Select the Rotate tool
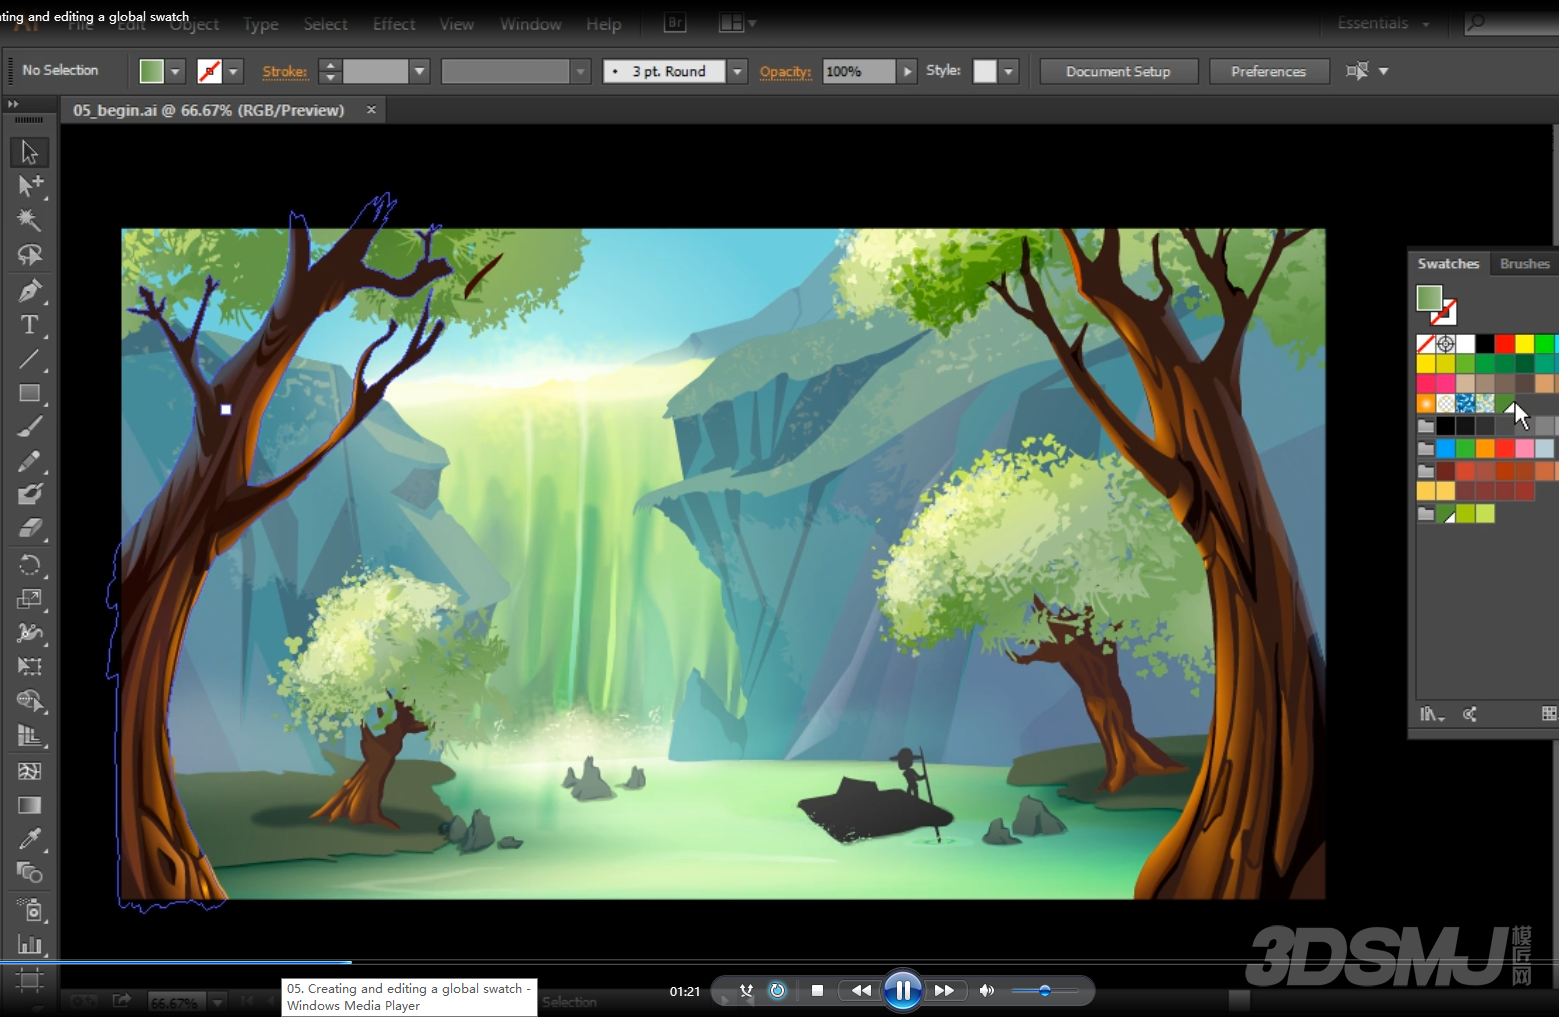 [x=29, y=565]
